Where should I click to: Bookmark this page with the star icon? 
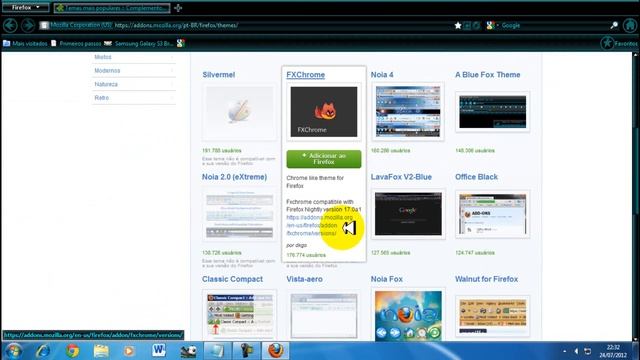click(458, 25)
